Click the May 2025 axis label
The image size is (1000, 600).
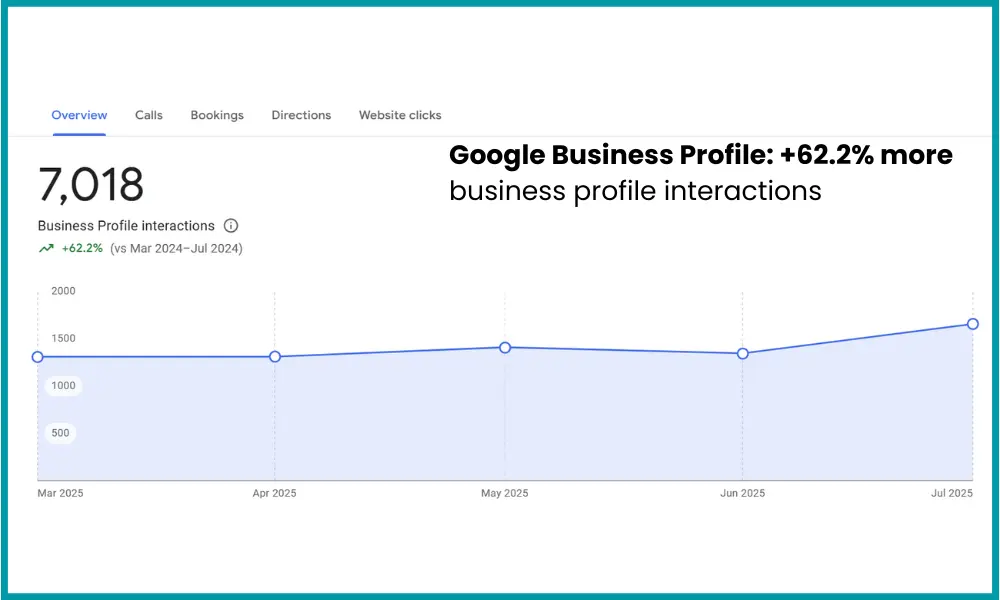coord(504,493)
